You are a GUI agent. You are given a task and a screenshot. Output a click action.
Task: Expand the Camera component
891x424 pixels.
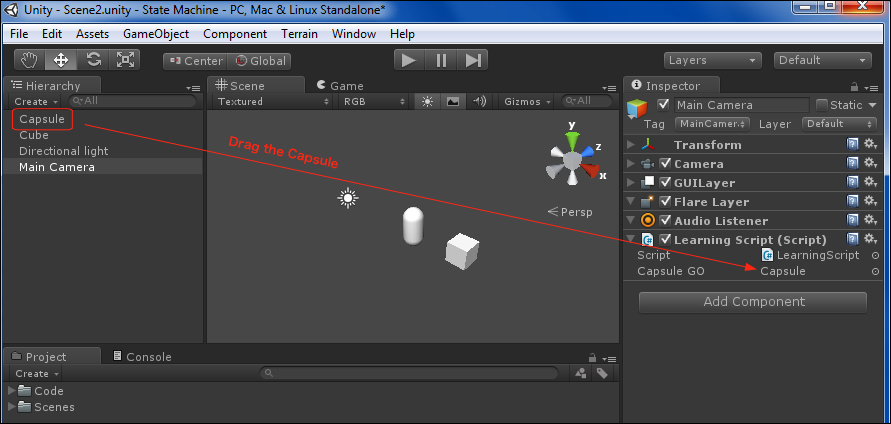pyautogui.click(x=631, y=164)
